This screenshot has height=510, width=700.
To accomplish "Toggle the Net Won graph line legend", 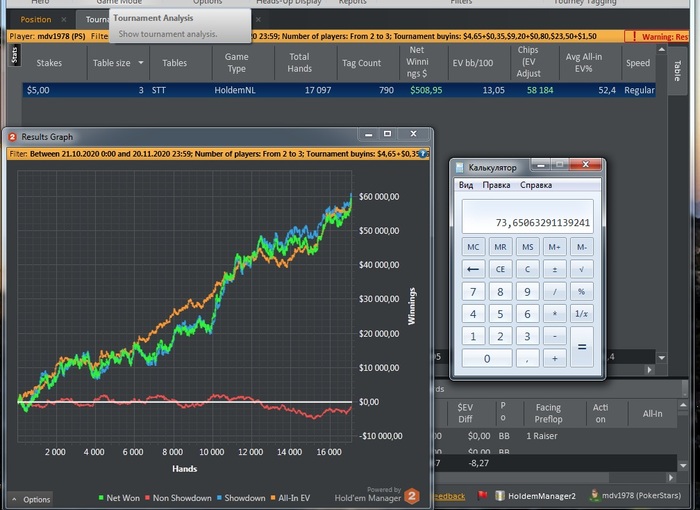I will pyautogui.click(x=119, y=498).
